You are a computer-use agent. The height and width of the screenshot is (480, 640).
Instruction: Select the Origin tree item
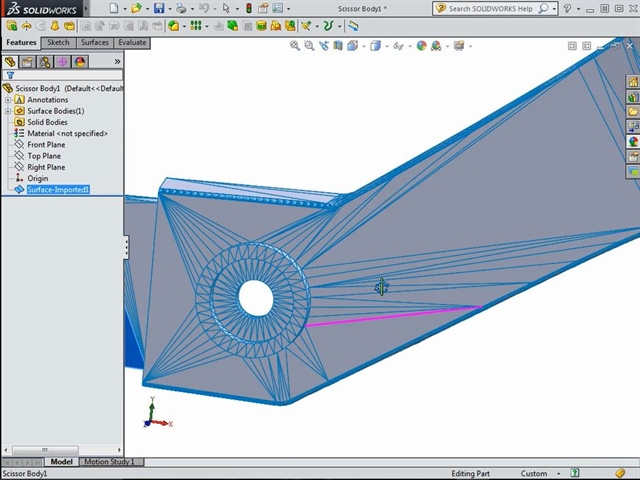(x=38, y=178)
